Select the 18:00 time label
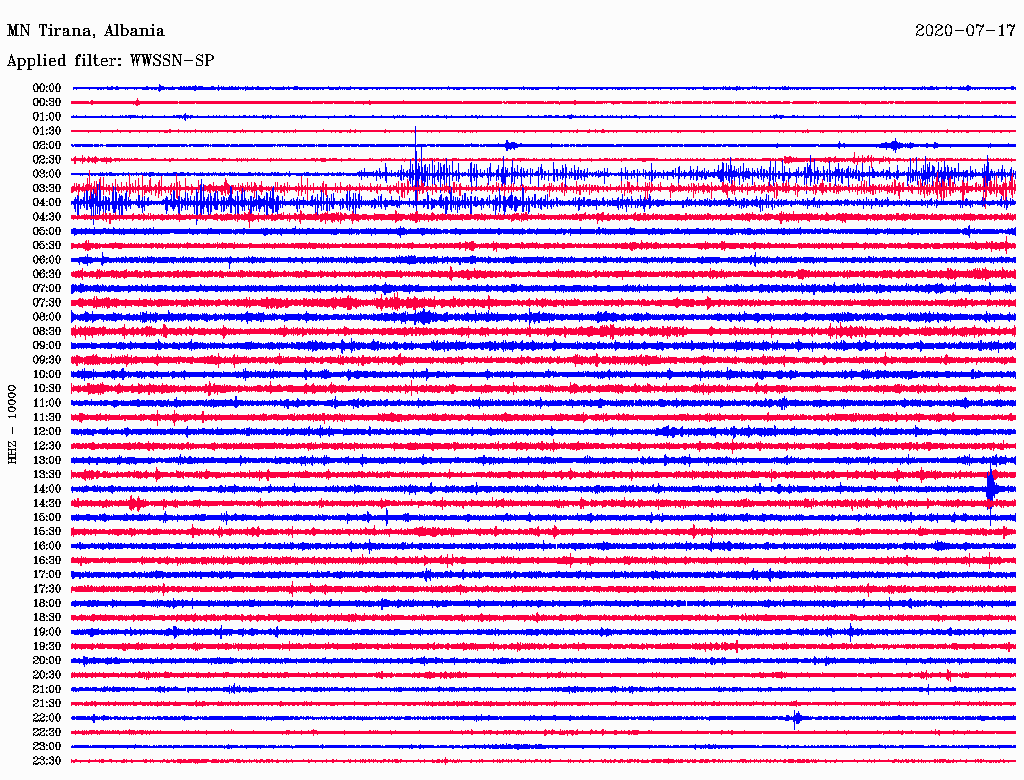1024x780 pixels. [x=47, y=603]
